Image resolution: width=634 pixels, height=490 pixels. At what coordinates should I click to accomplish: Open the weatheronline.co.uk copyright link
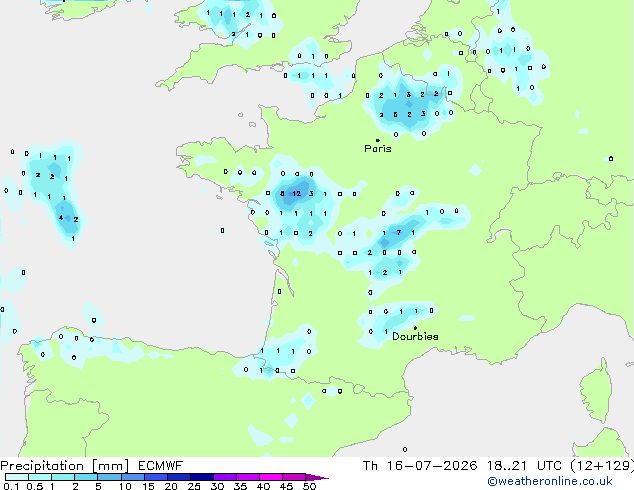coord(550,481)
